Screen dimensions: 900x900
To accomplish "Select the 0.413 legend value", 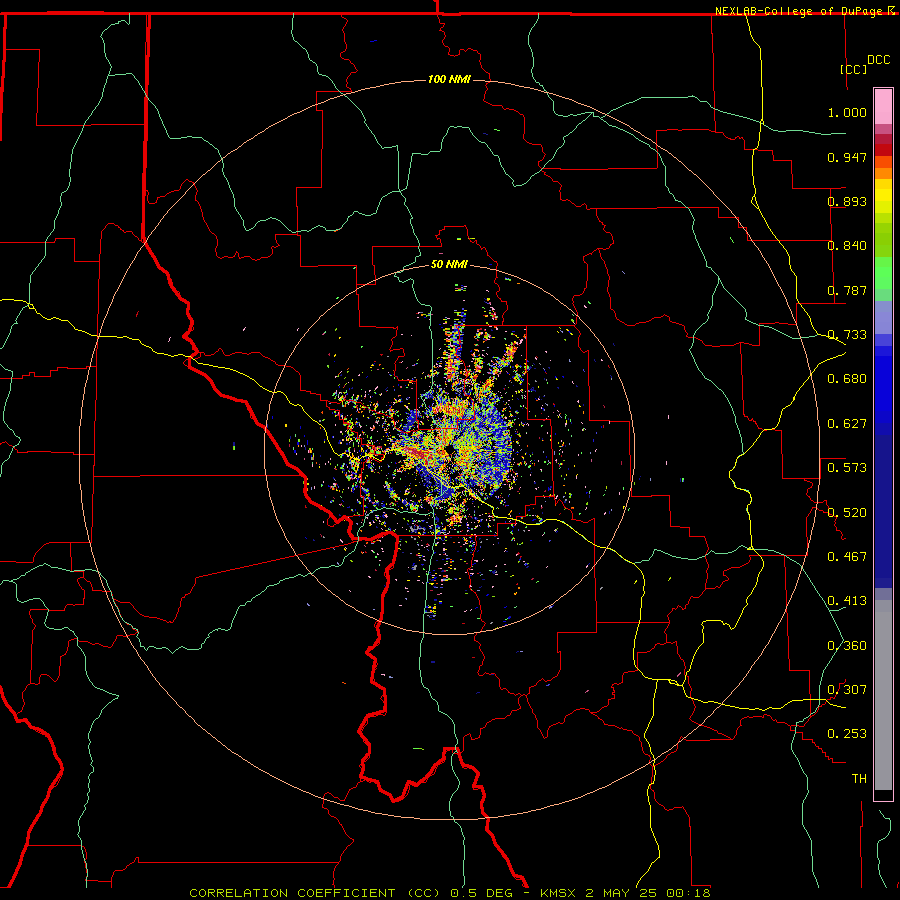I will point(847,601).
